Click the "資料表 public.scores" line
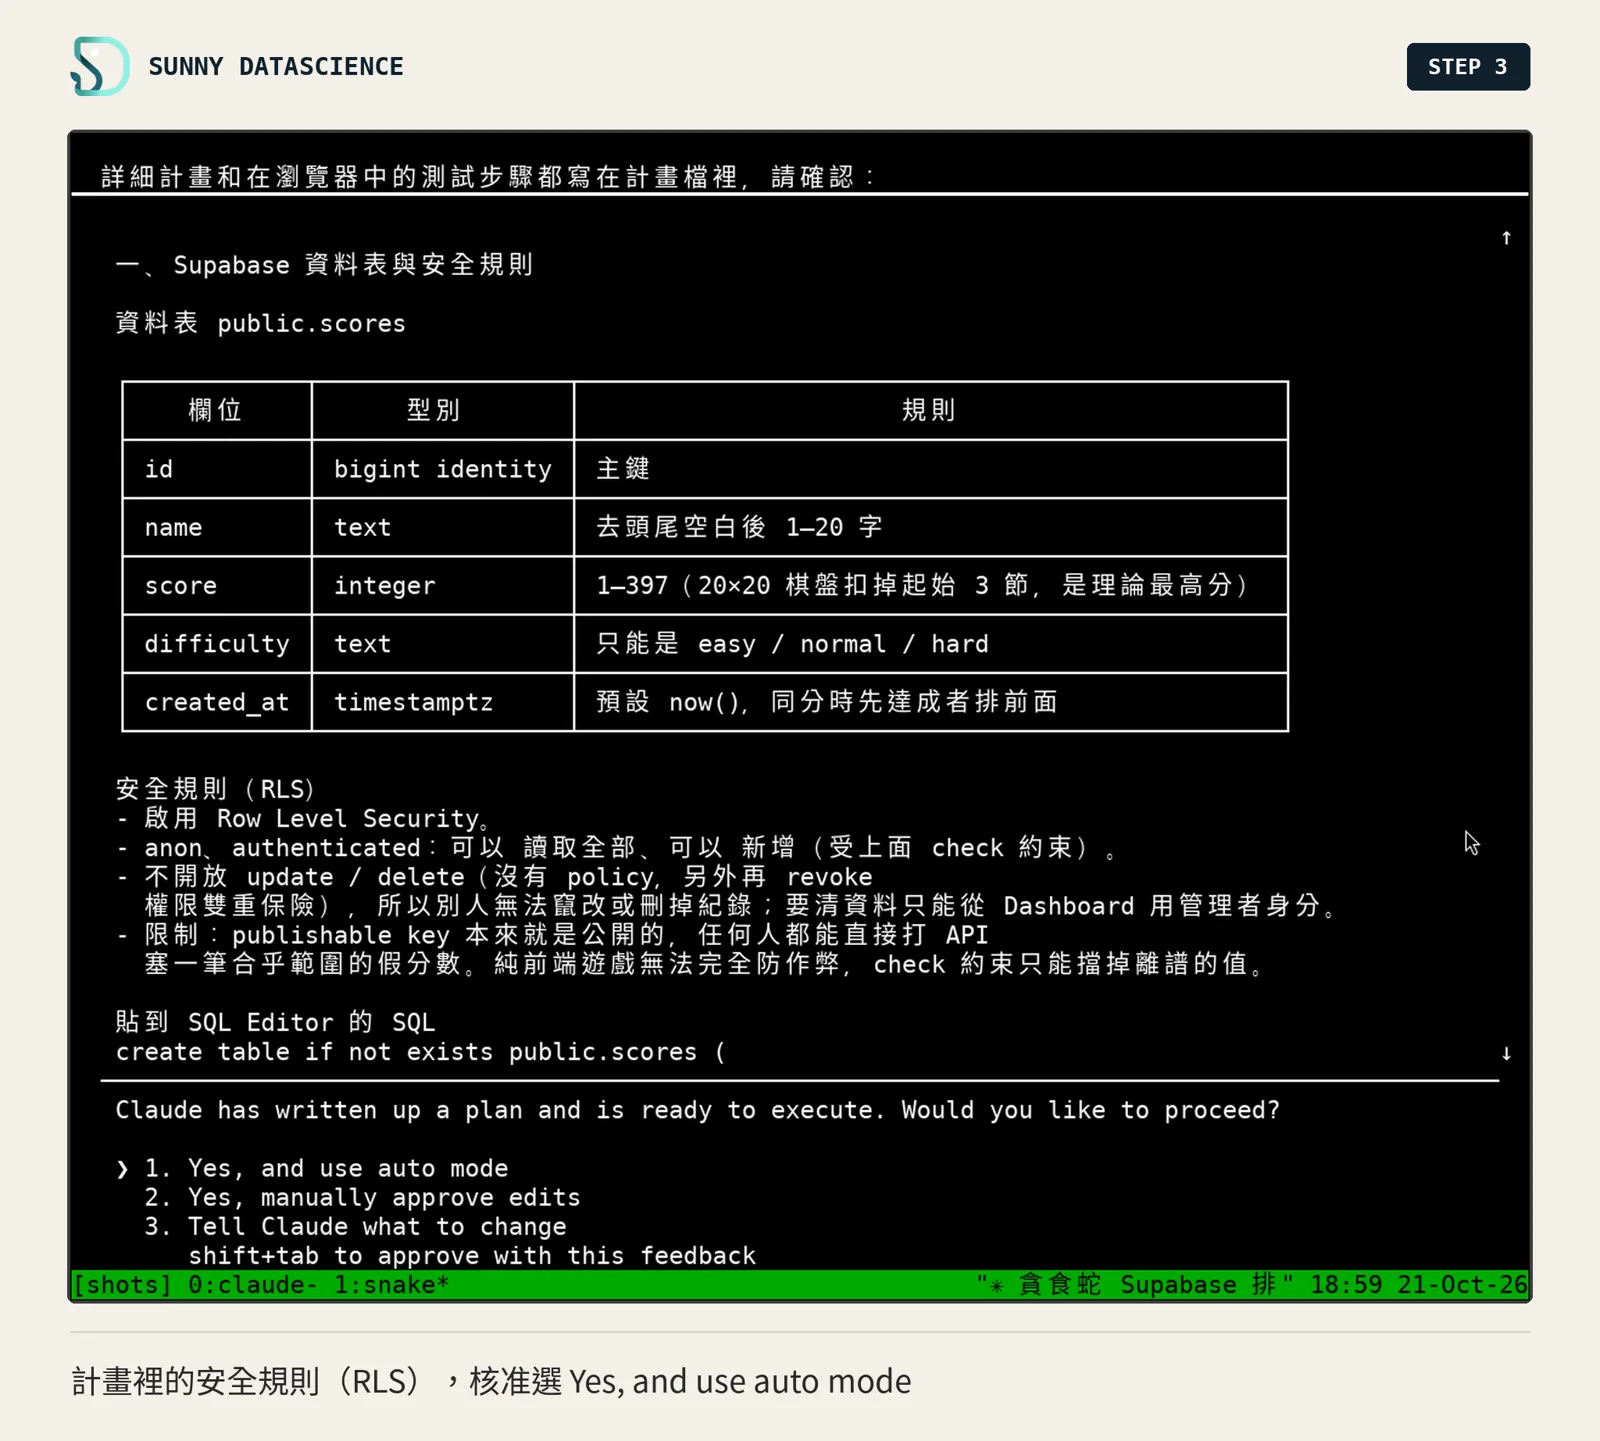 [261, 323]
